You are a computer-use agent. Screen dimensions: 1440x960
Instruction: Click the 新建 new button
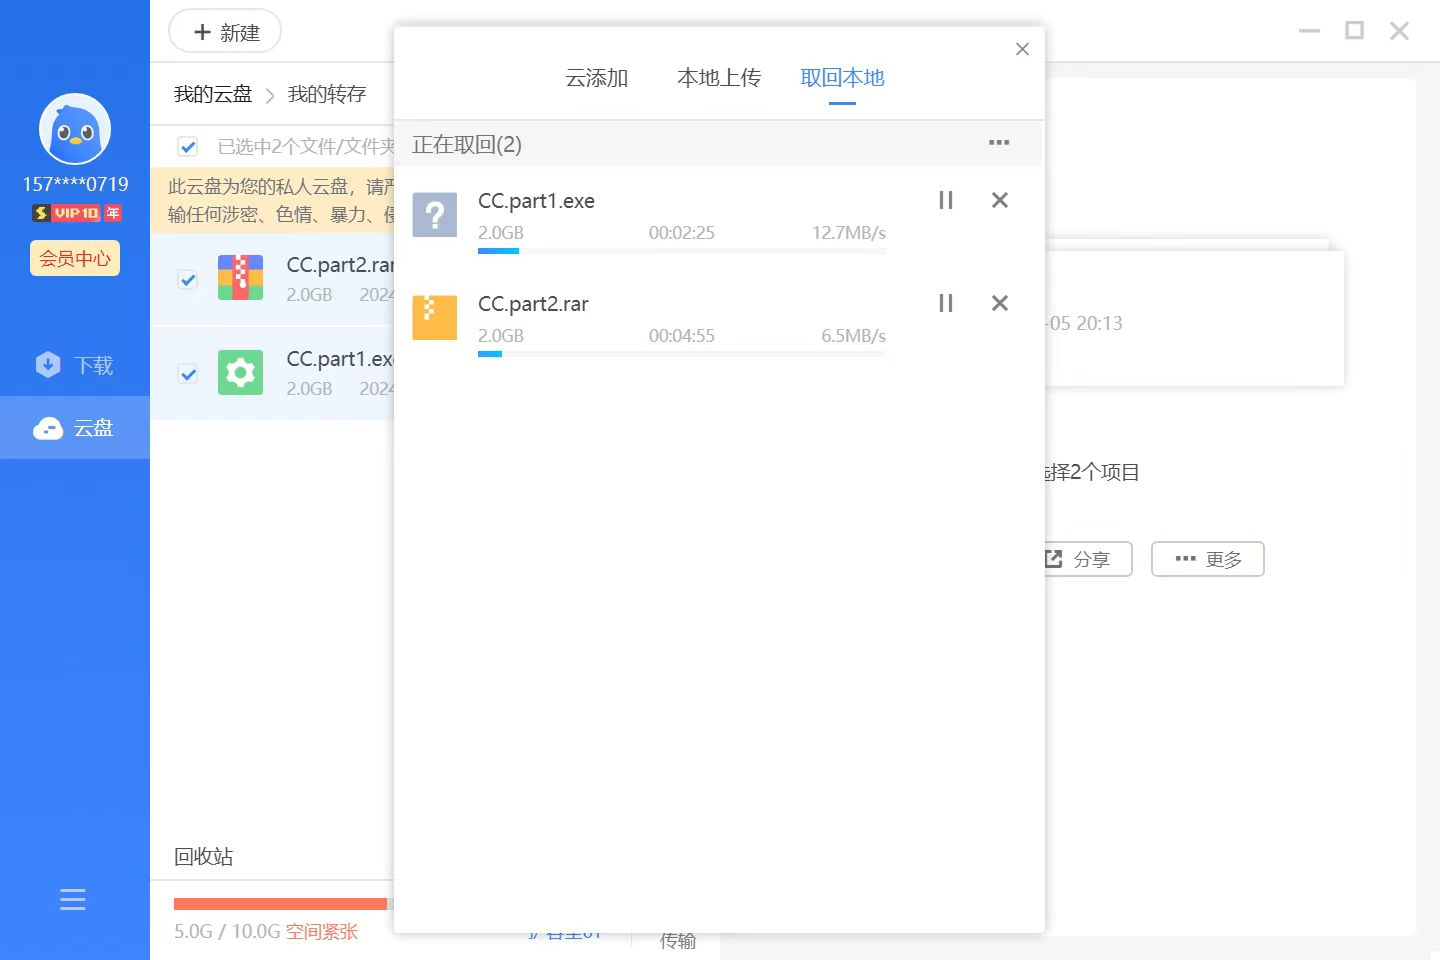225,32
